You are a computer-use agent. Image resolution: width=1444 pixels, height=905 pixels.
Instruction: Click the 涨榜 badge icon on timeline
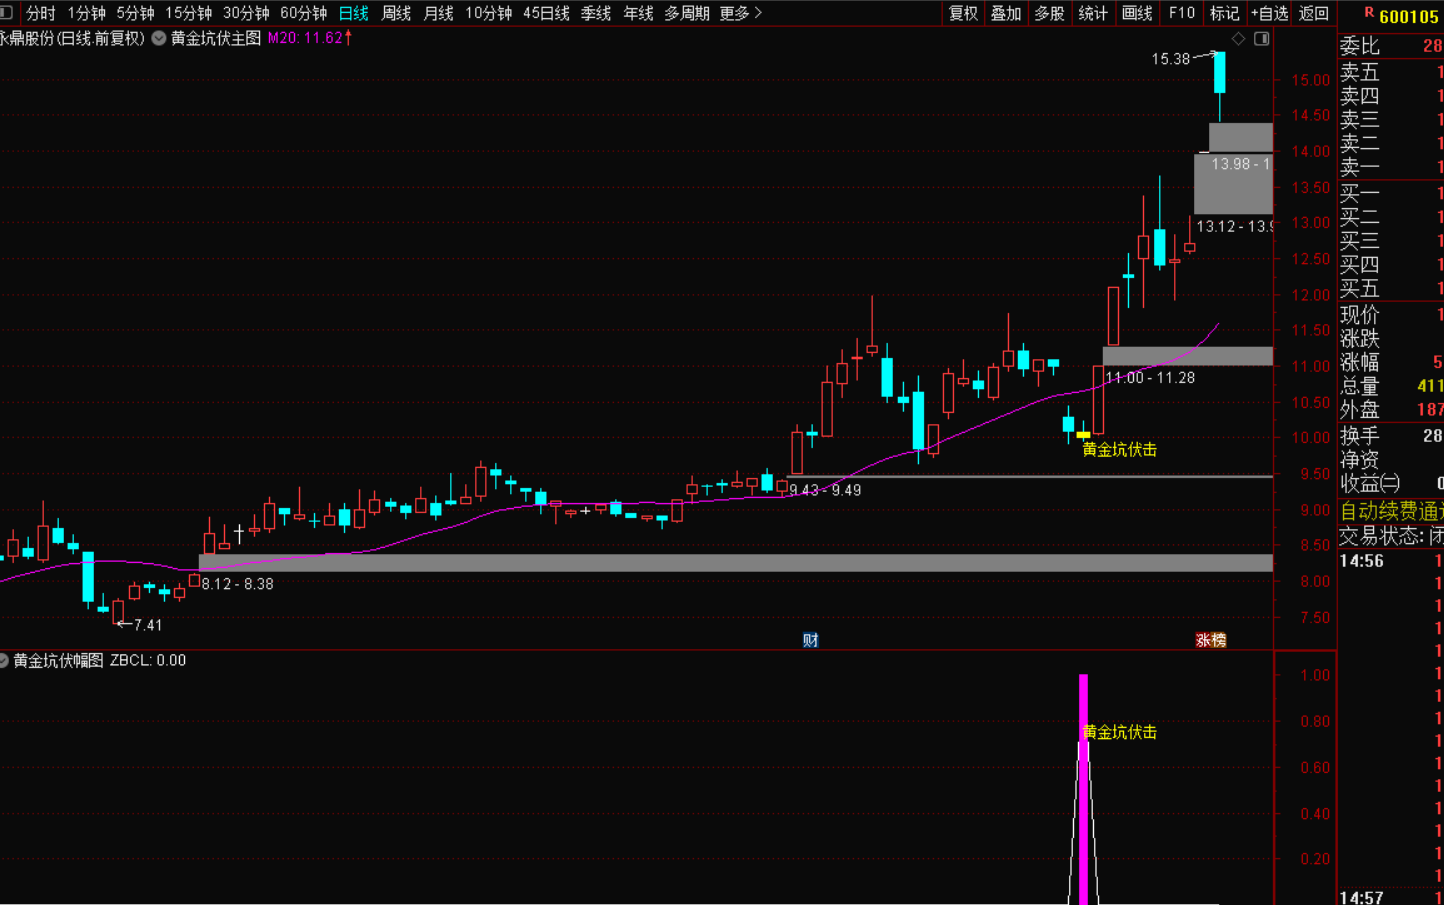tap(1211, 640)
